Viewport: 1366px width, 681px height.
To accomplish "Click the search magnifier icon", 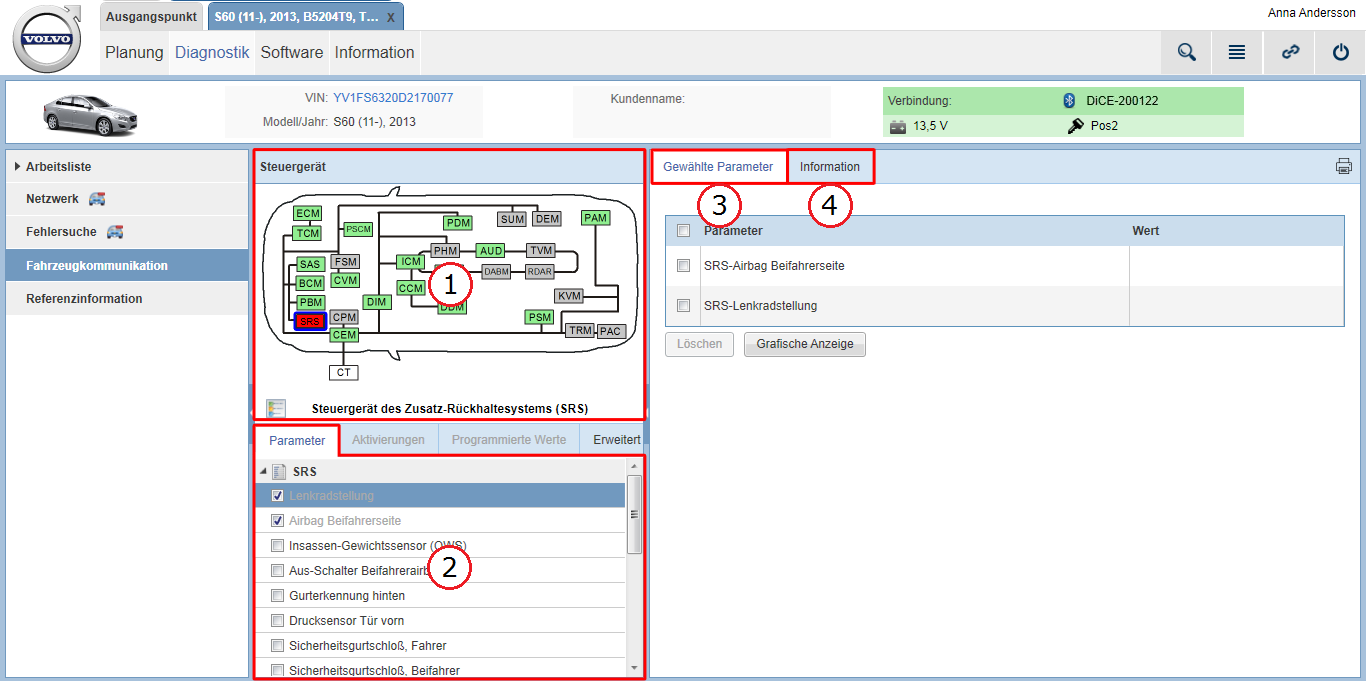I will (1186, 53).
